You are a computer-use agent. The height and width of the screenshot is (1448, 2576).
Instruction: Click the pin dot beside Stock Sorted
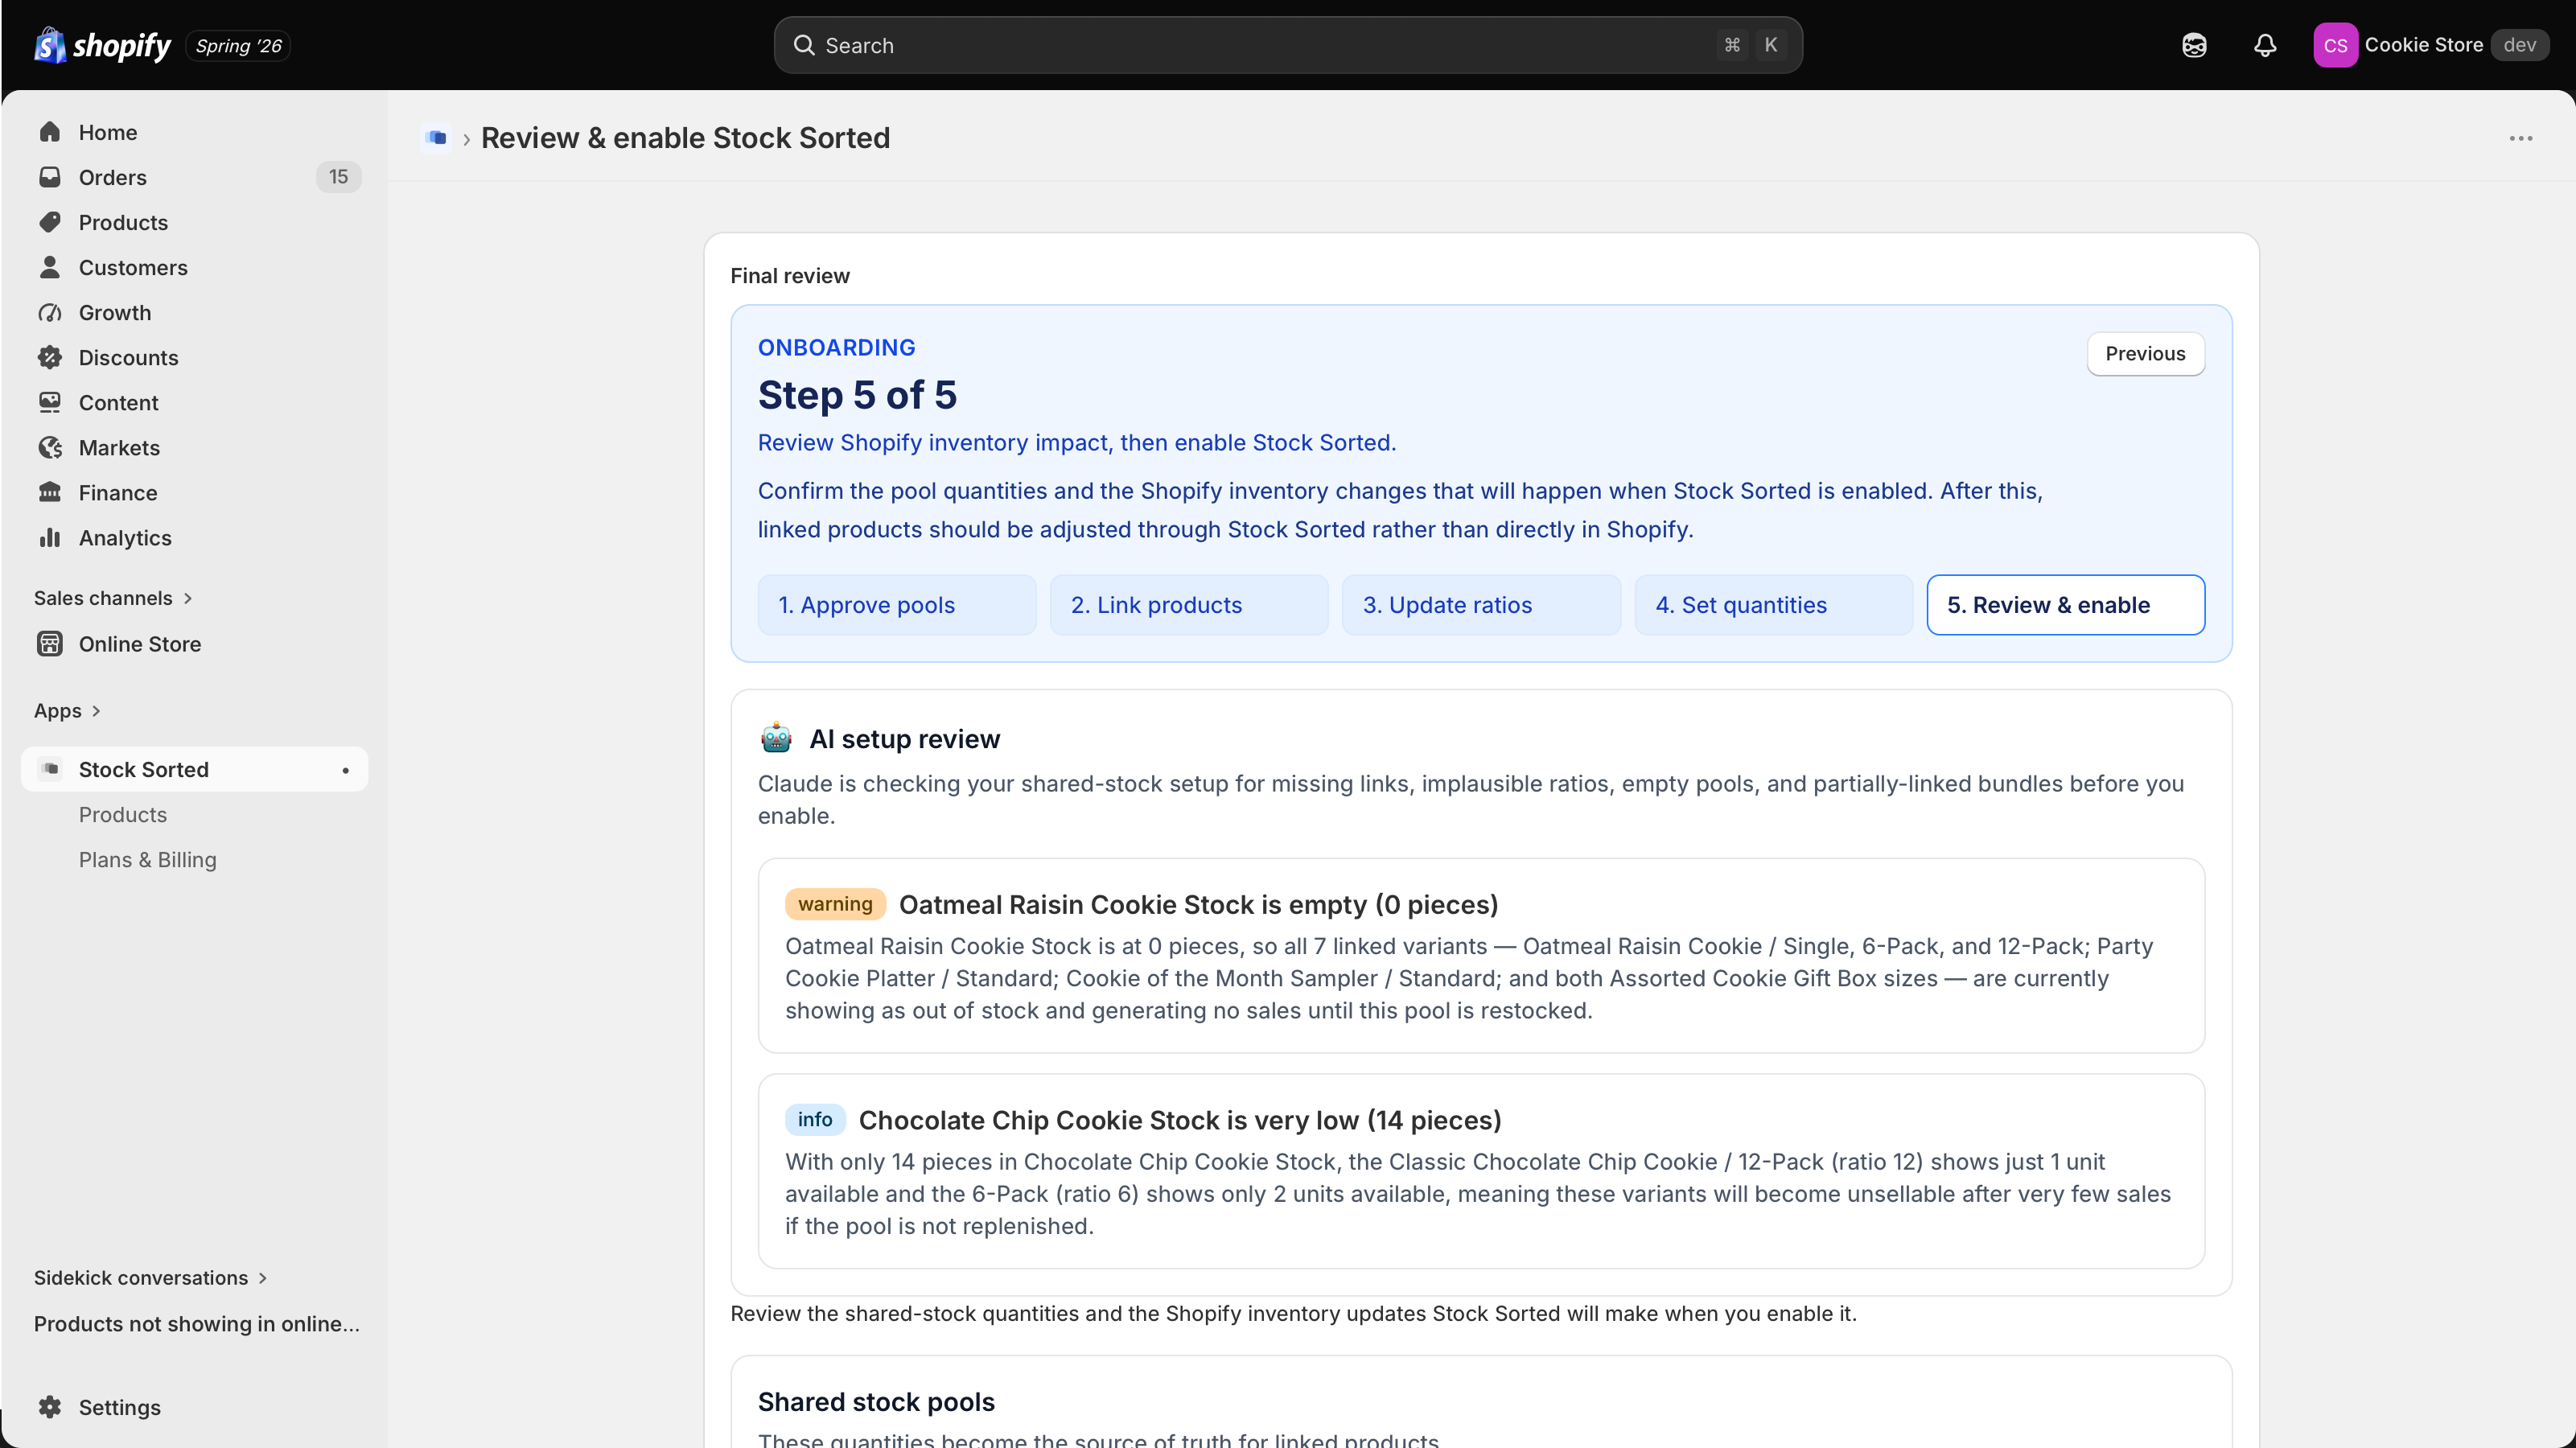point(346,770)
